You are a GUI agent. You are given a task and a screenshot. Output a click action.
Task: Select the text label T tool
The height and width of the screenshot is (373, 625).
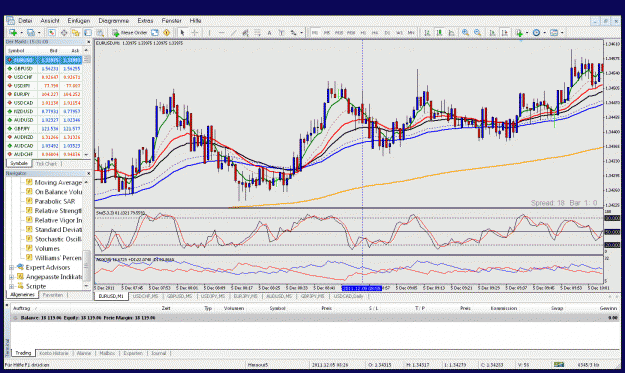tap(281, 33)
